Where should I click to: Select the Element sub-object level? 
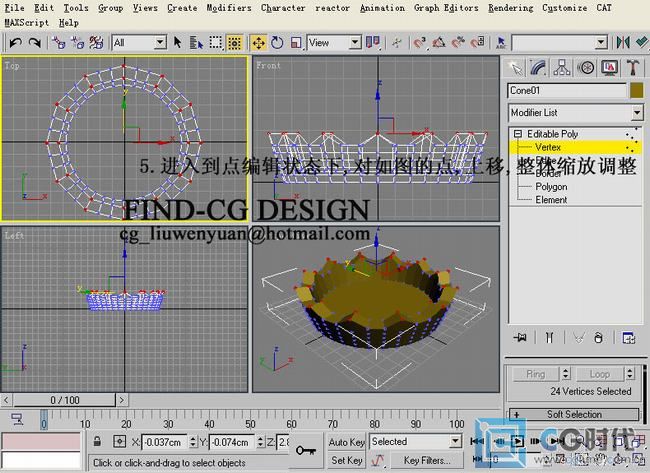click(551, 200)
